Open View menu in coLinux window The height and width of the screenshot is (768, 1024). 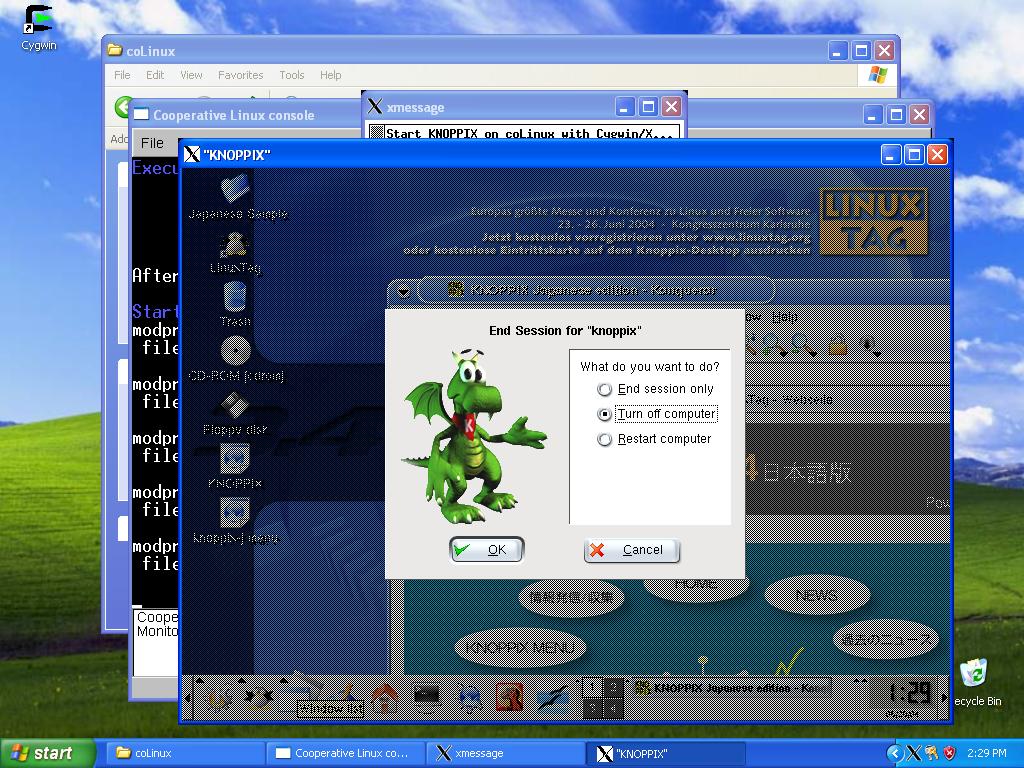click(x=191, y=75)
